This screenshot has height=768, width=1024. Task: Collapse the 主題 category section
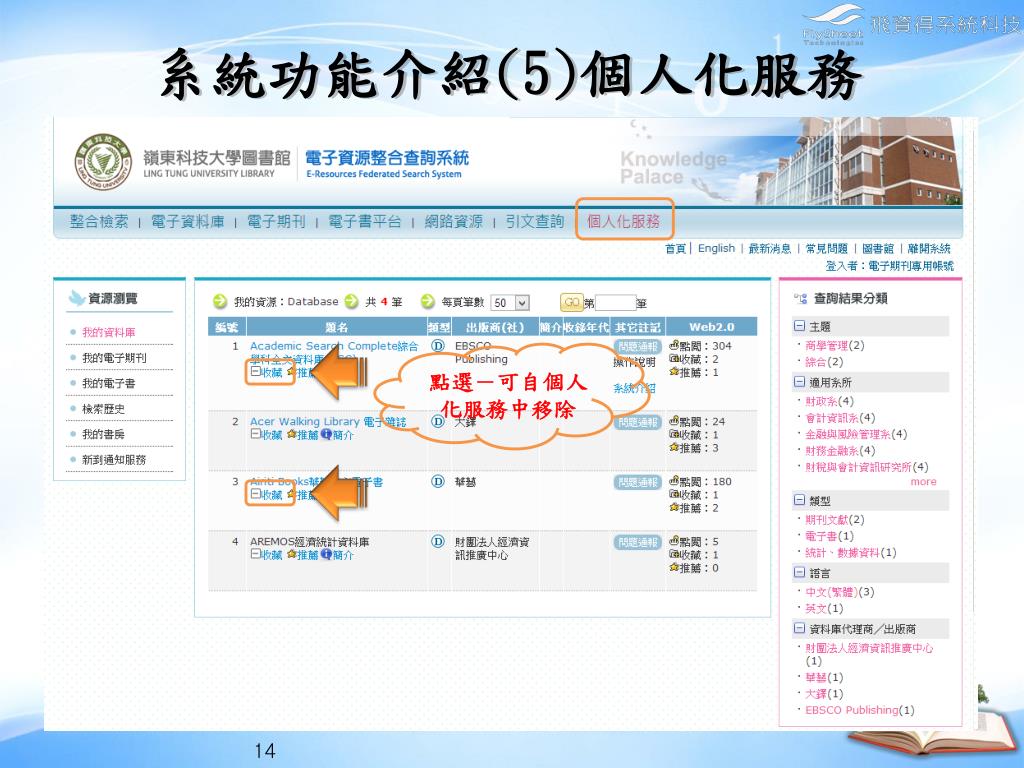pyautogui.click(x=799, y=326)
